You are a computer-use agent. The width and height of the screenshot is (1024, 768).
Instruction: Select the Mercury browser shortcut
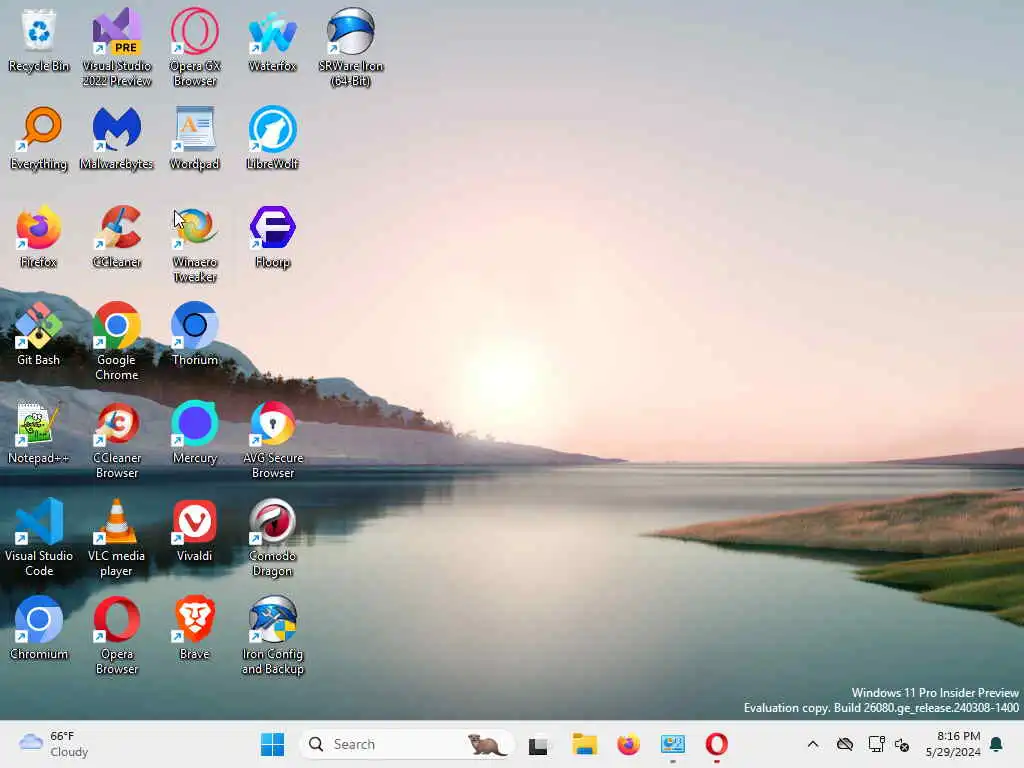(195, 432)
